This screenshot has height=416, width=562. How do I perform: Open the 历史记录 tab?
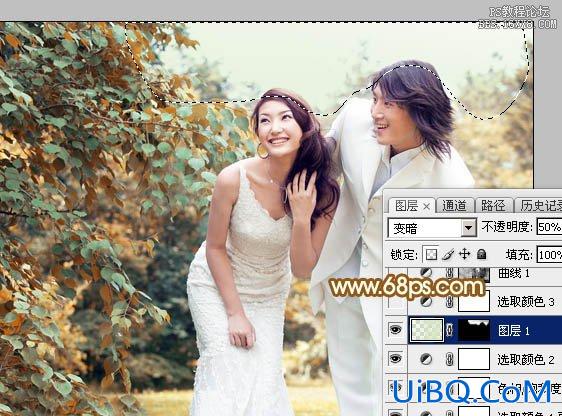tap(539, 206)
